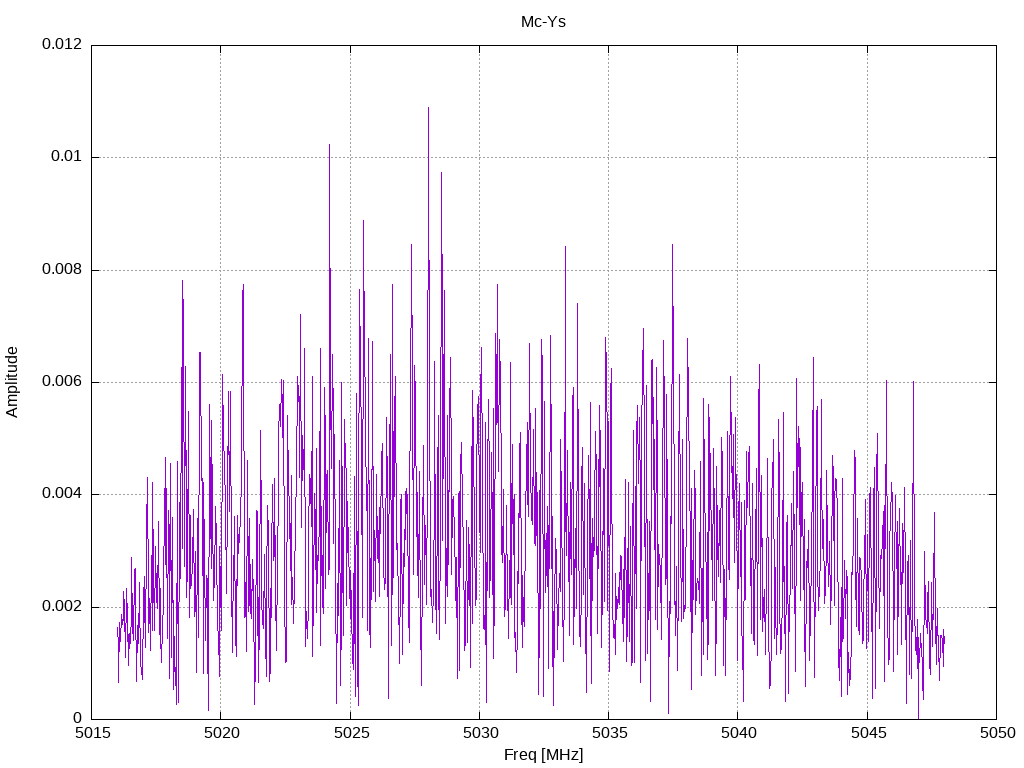
Task: Click the plot title Mc-Ys
Action: point(543,22)
